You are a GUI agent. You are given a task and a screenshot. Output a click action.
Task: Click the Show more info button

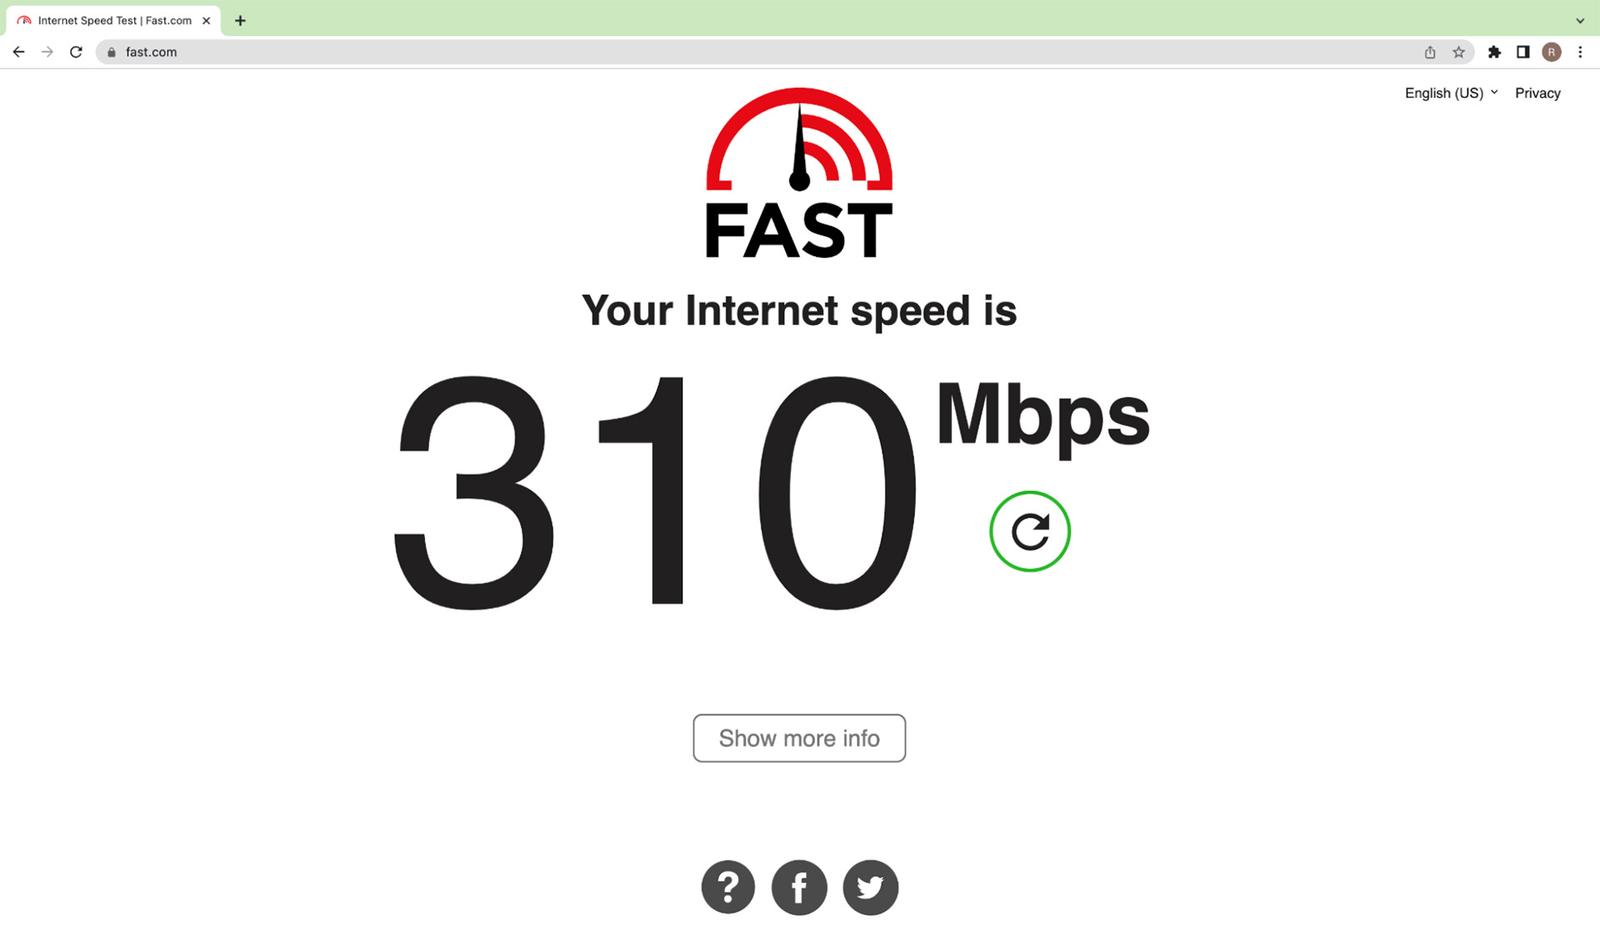pyautogui.click(x=799, y=738)
